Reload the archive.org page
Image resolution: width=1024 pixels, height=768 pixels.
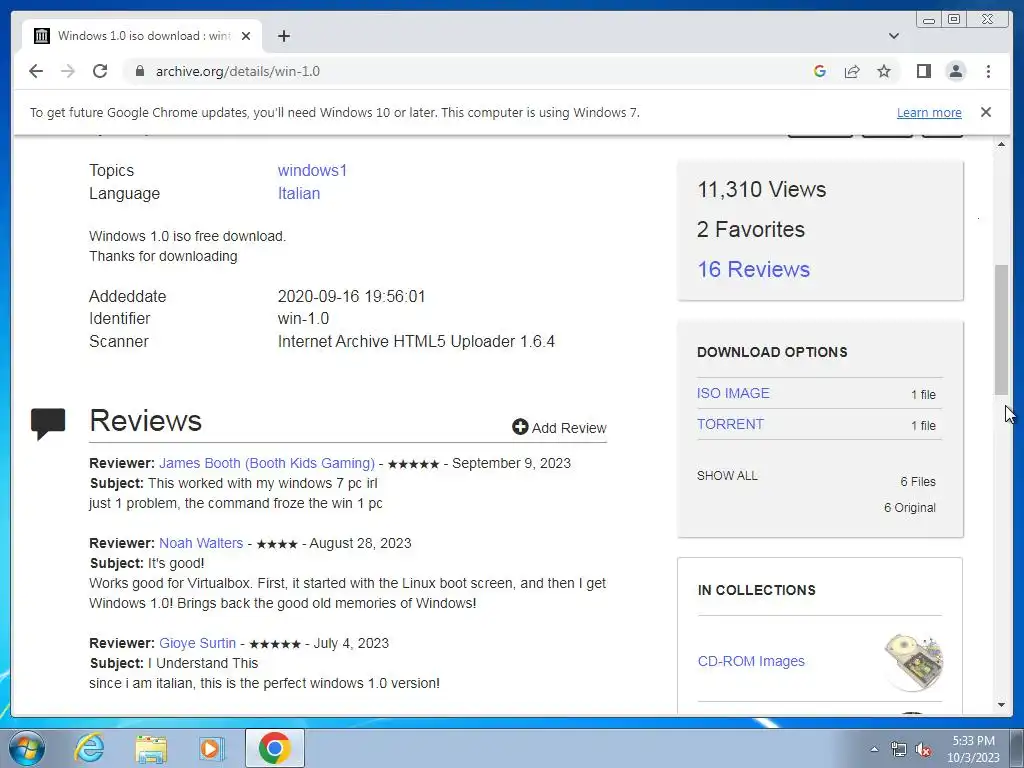click(x=100, y=71)
